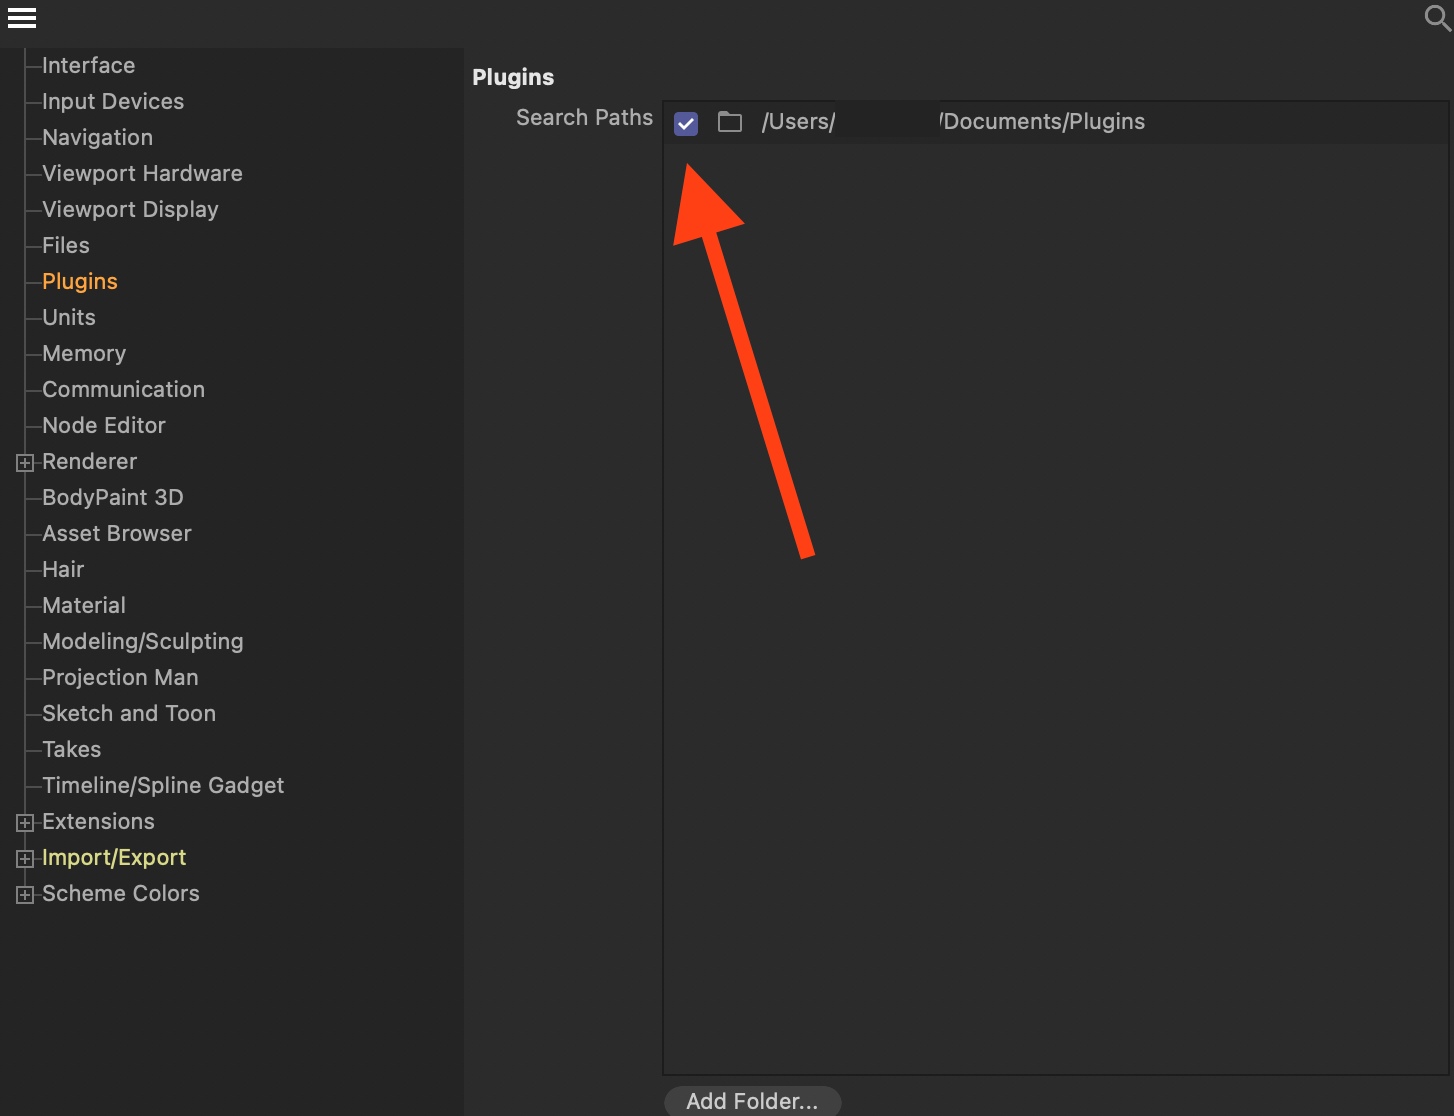Select the Files preferences category
Image resolution: width=1454 pixels, height=1116 pixels.
(65, 245)
